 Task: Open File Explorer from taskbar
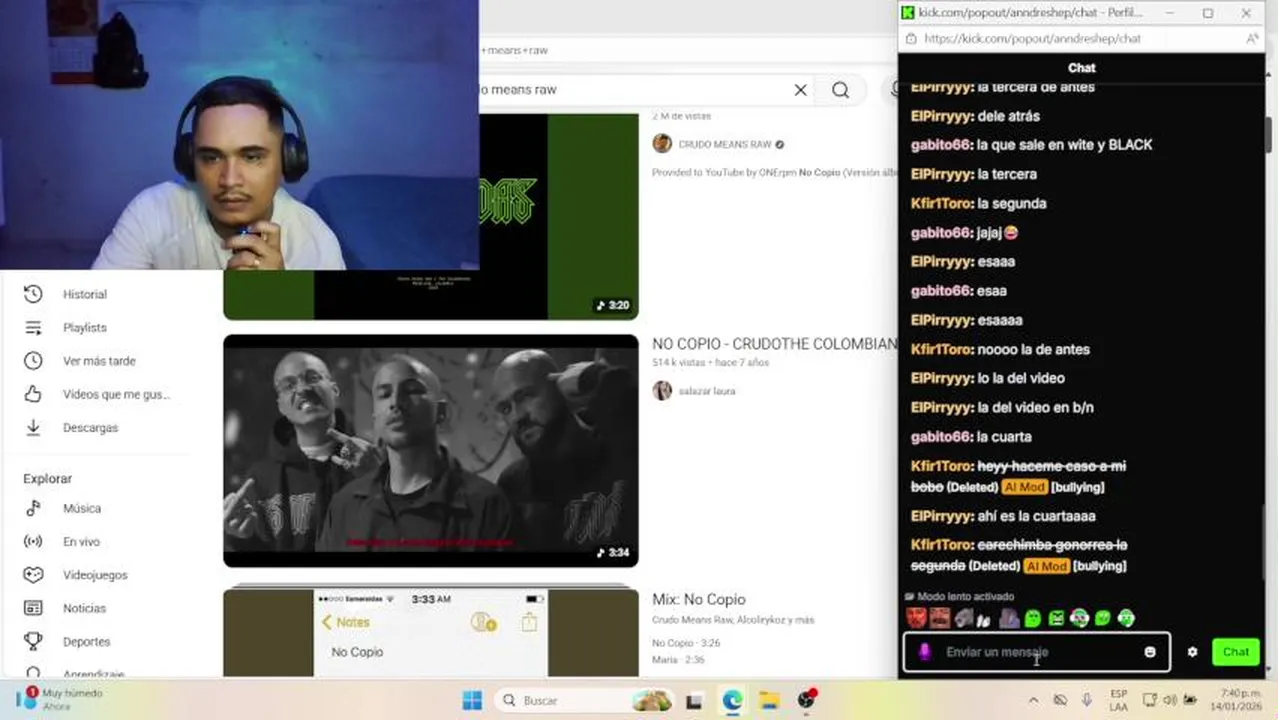[x=768, y=700]
